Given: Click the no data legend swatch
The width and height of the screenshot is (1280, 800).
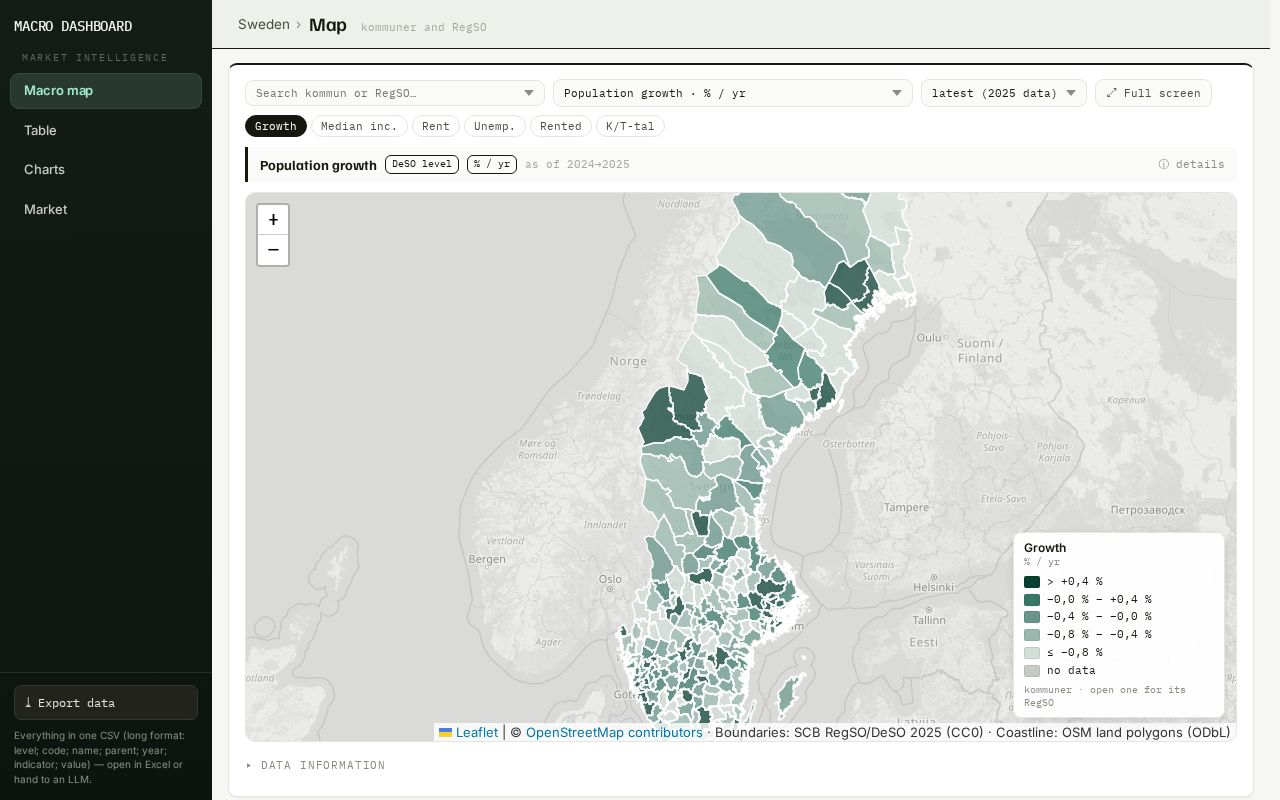Looking at the screenshot, I should (1032, 671).
